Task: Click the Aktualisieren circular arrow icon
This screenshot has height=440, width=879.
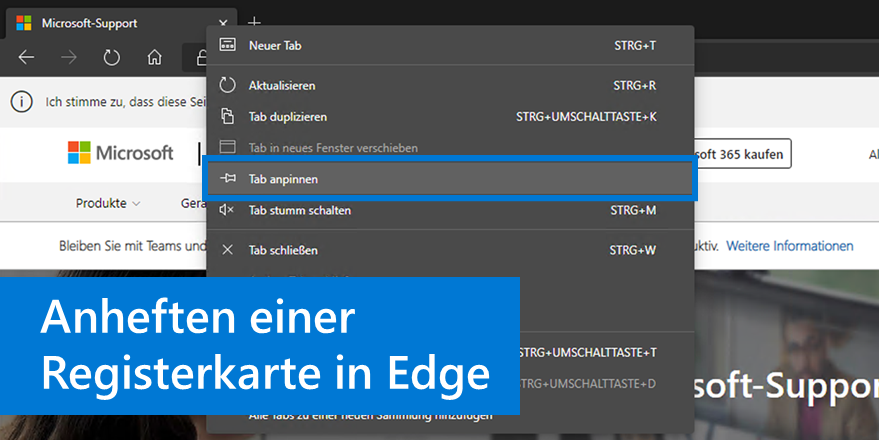Action: [x=227, y=85]
